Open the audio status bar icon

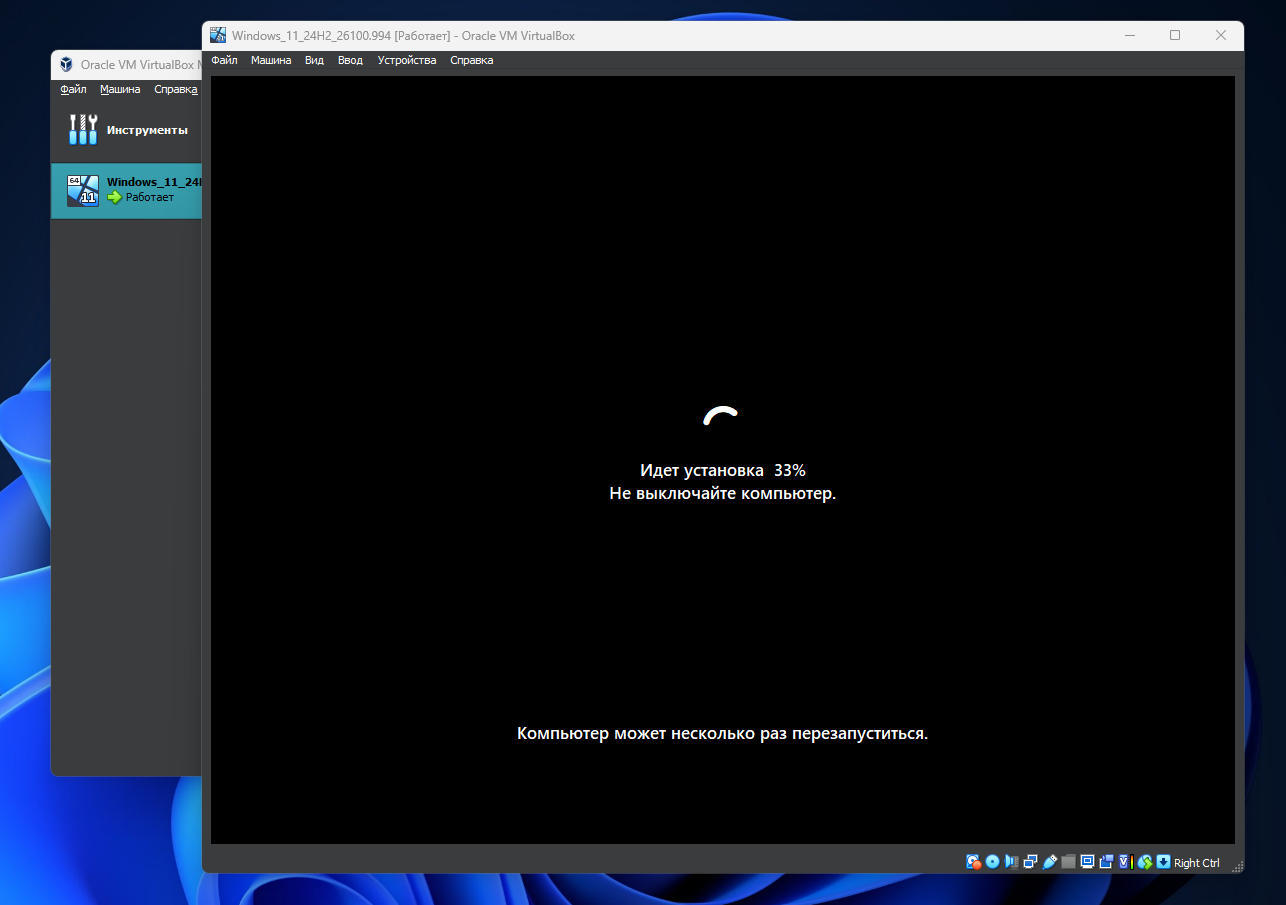[1011, 862]
